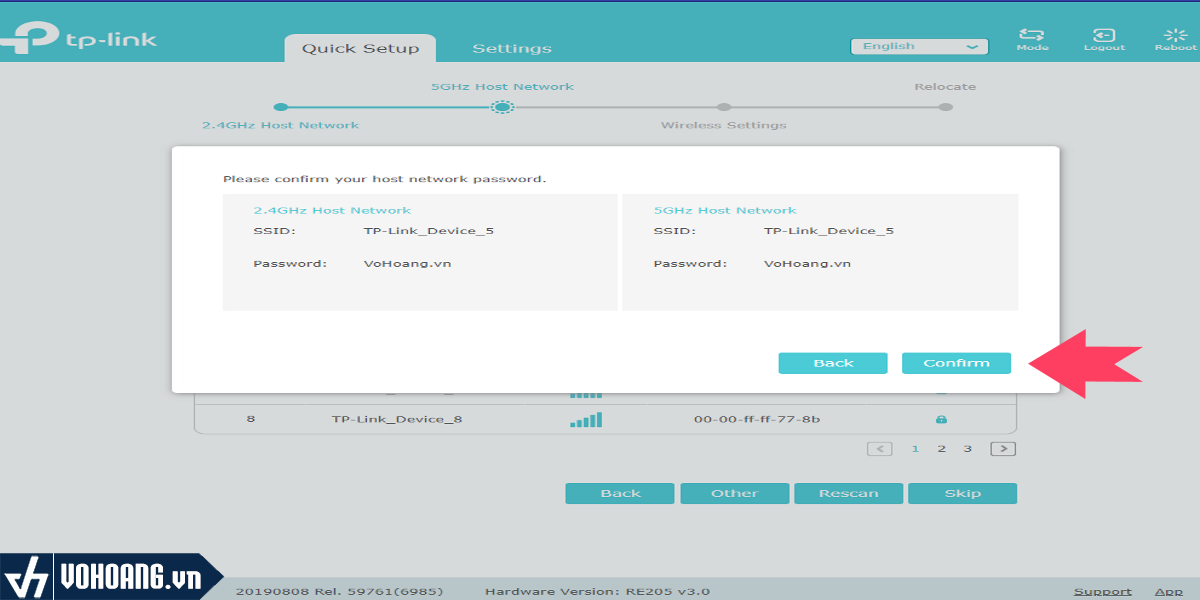Viewport: 1200px width, 600px height.
Task: Switch to the Settings tab
Action: (x=512, y=48)
